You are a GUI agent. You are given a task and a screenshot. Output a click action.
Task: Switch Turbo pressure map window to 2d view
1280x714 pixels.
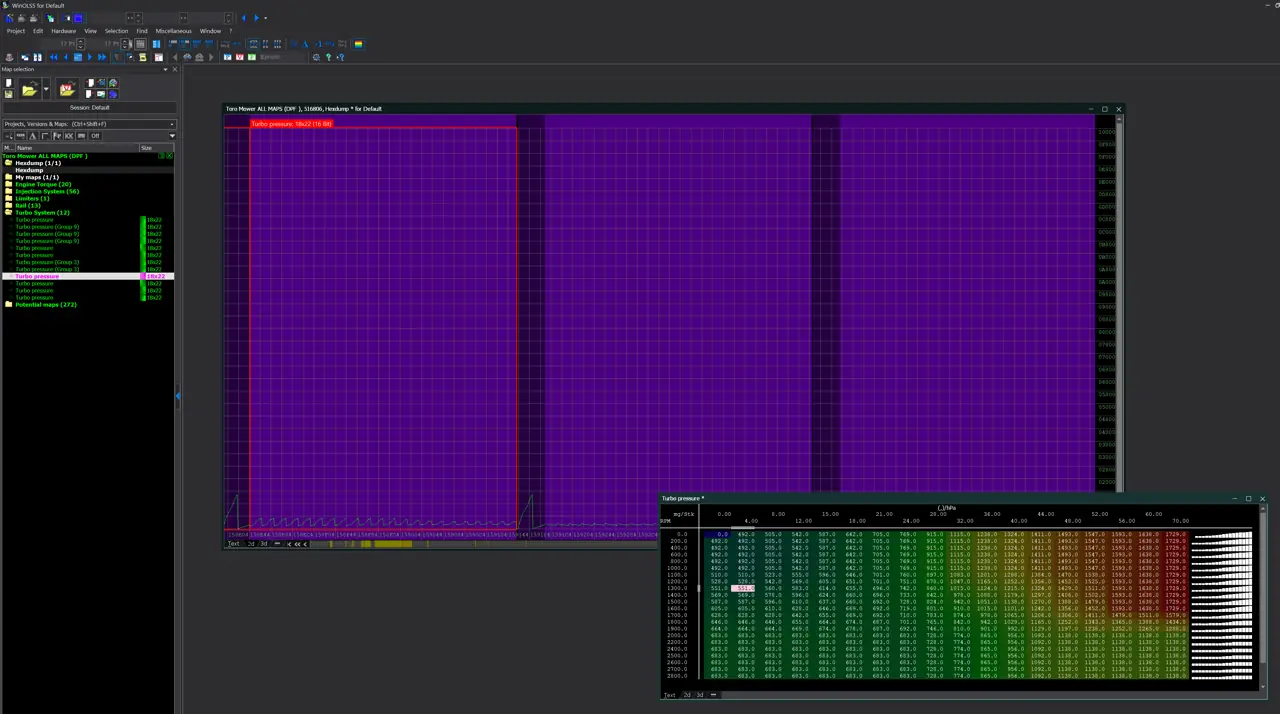pyautogui.click(x=687, y=695)
